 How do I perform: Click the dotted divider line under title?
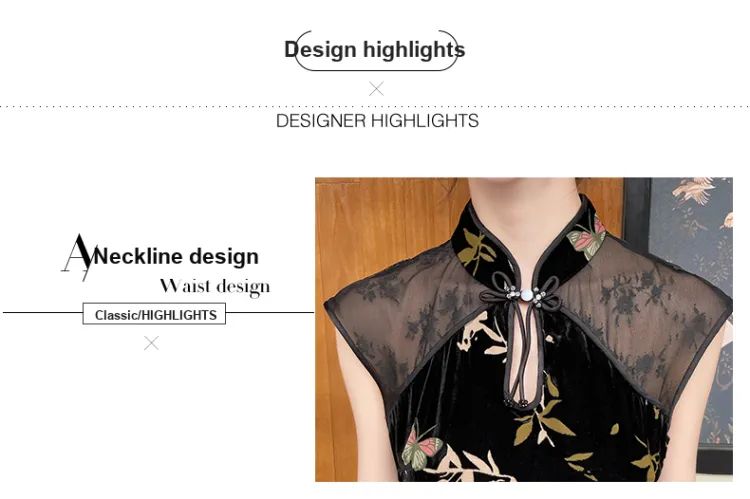pos(375,107)
